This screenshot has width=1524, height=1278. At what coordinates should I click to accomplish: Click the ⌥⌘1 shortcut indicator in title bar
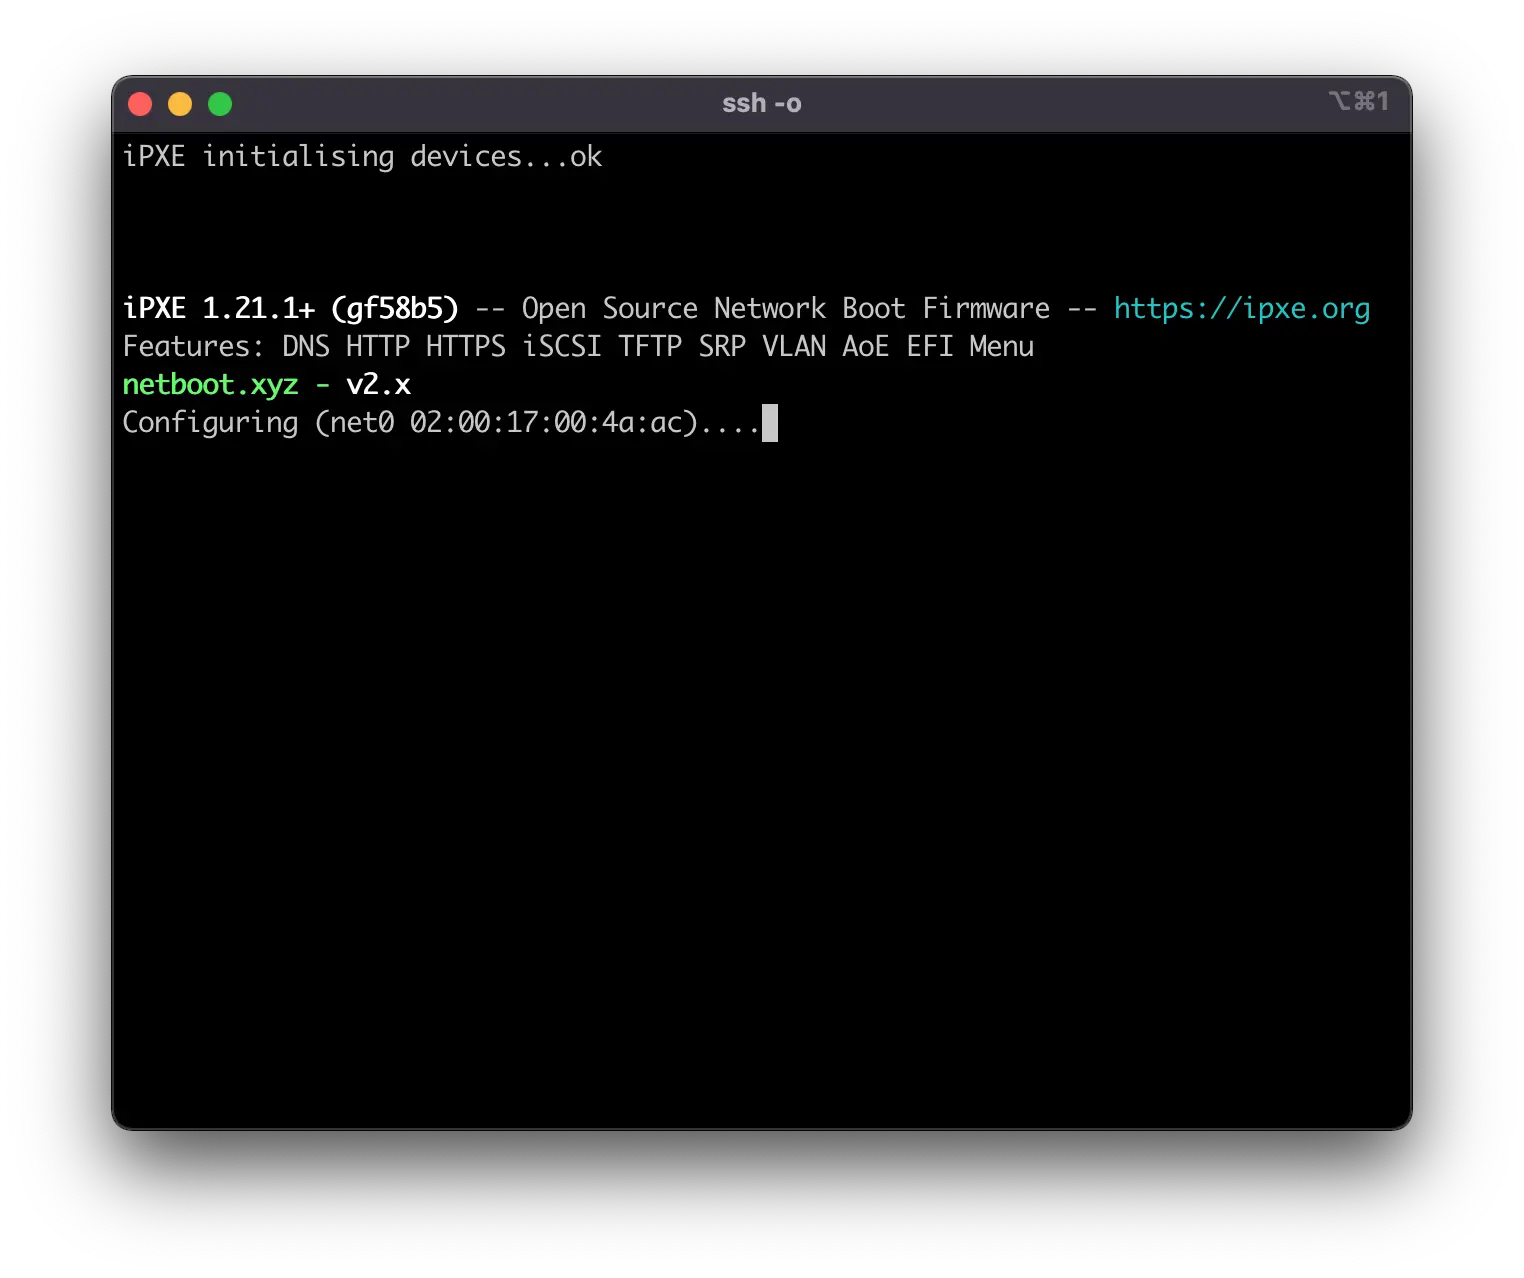1358,102
